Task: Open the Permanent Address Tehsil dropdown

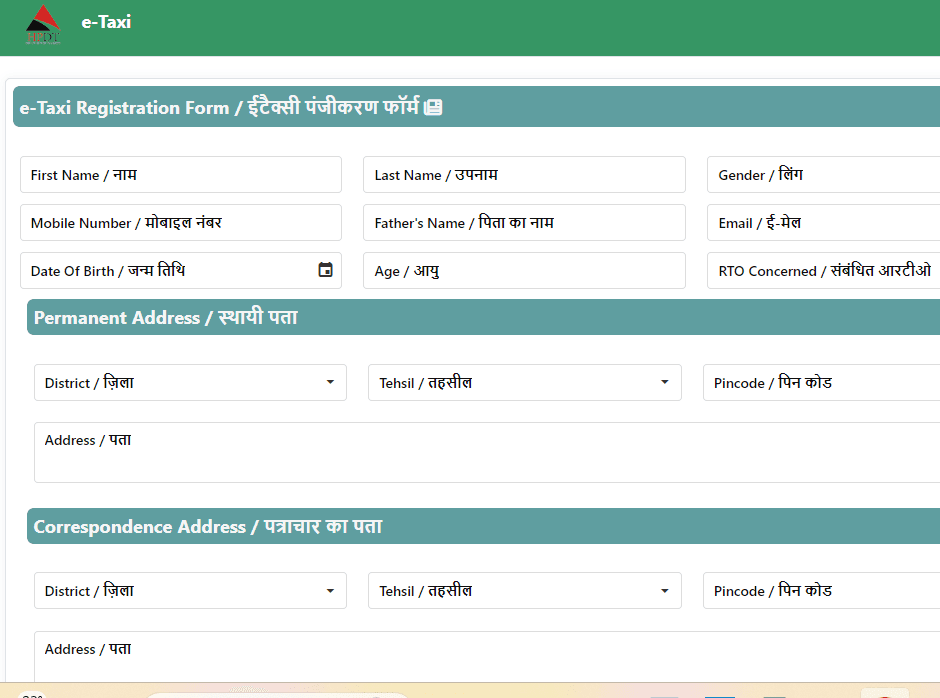Action: (x=524, y=383)
